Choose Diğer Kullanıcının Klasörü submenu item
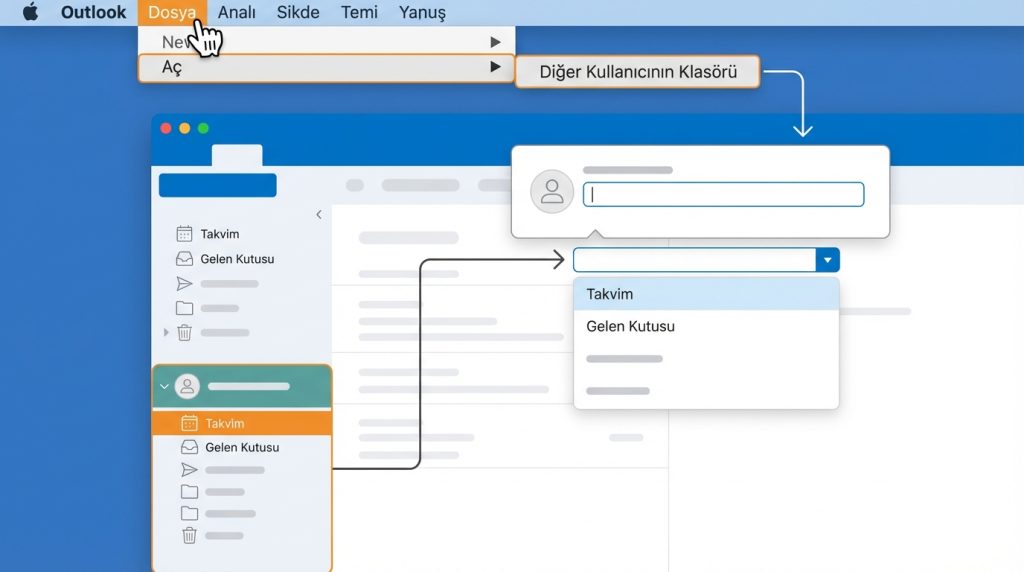This screenshot has width=1024, height=572. click(x=637, y=72)
